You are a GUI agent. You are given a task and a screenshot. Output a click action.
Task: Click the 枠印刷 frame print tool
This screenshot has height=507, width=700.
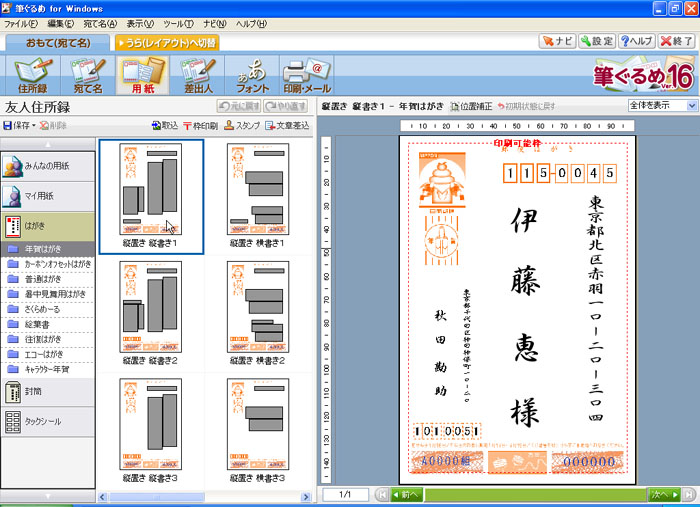[200, 125]
